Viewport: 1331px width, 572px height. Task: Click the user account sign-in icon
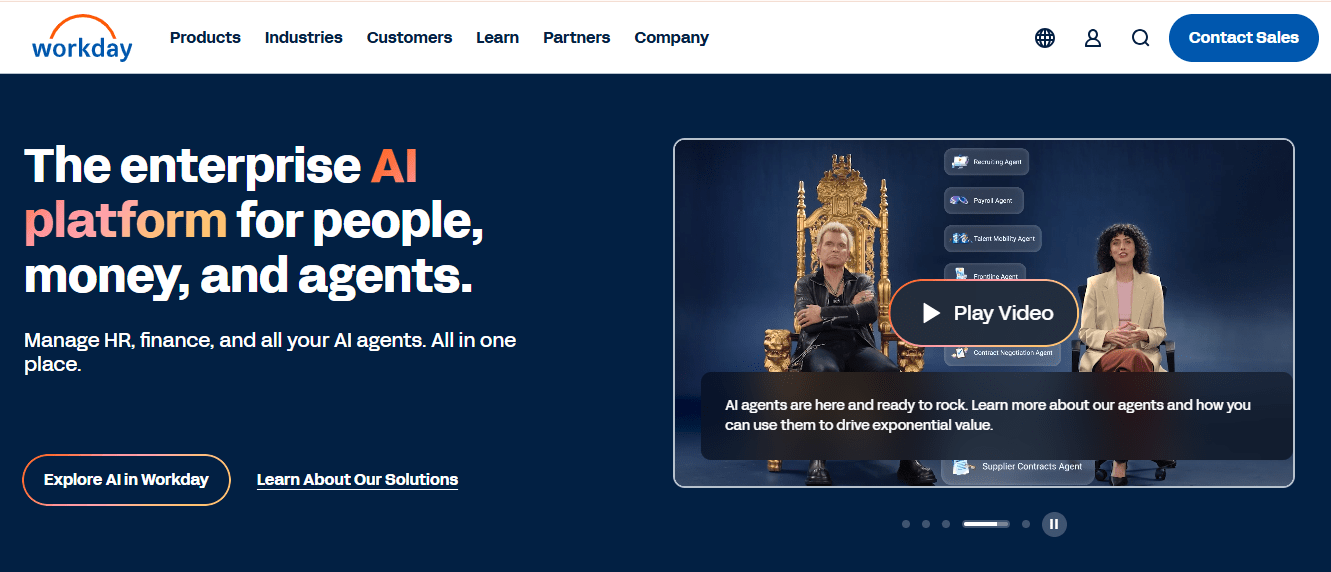click(1093, 38)
